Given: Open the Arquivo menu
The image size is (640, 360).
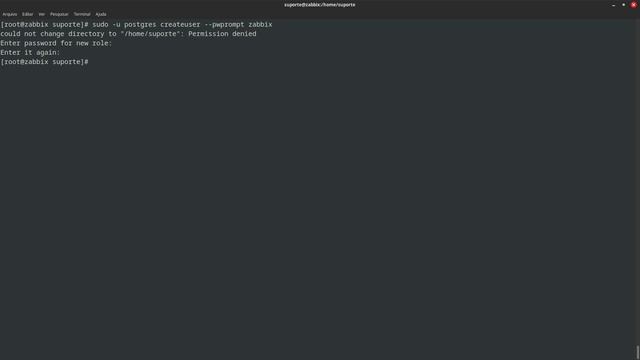Looking at the screenshot, I should tap(10, 14).
